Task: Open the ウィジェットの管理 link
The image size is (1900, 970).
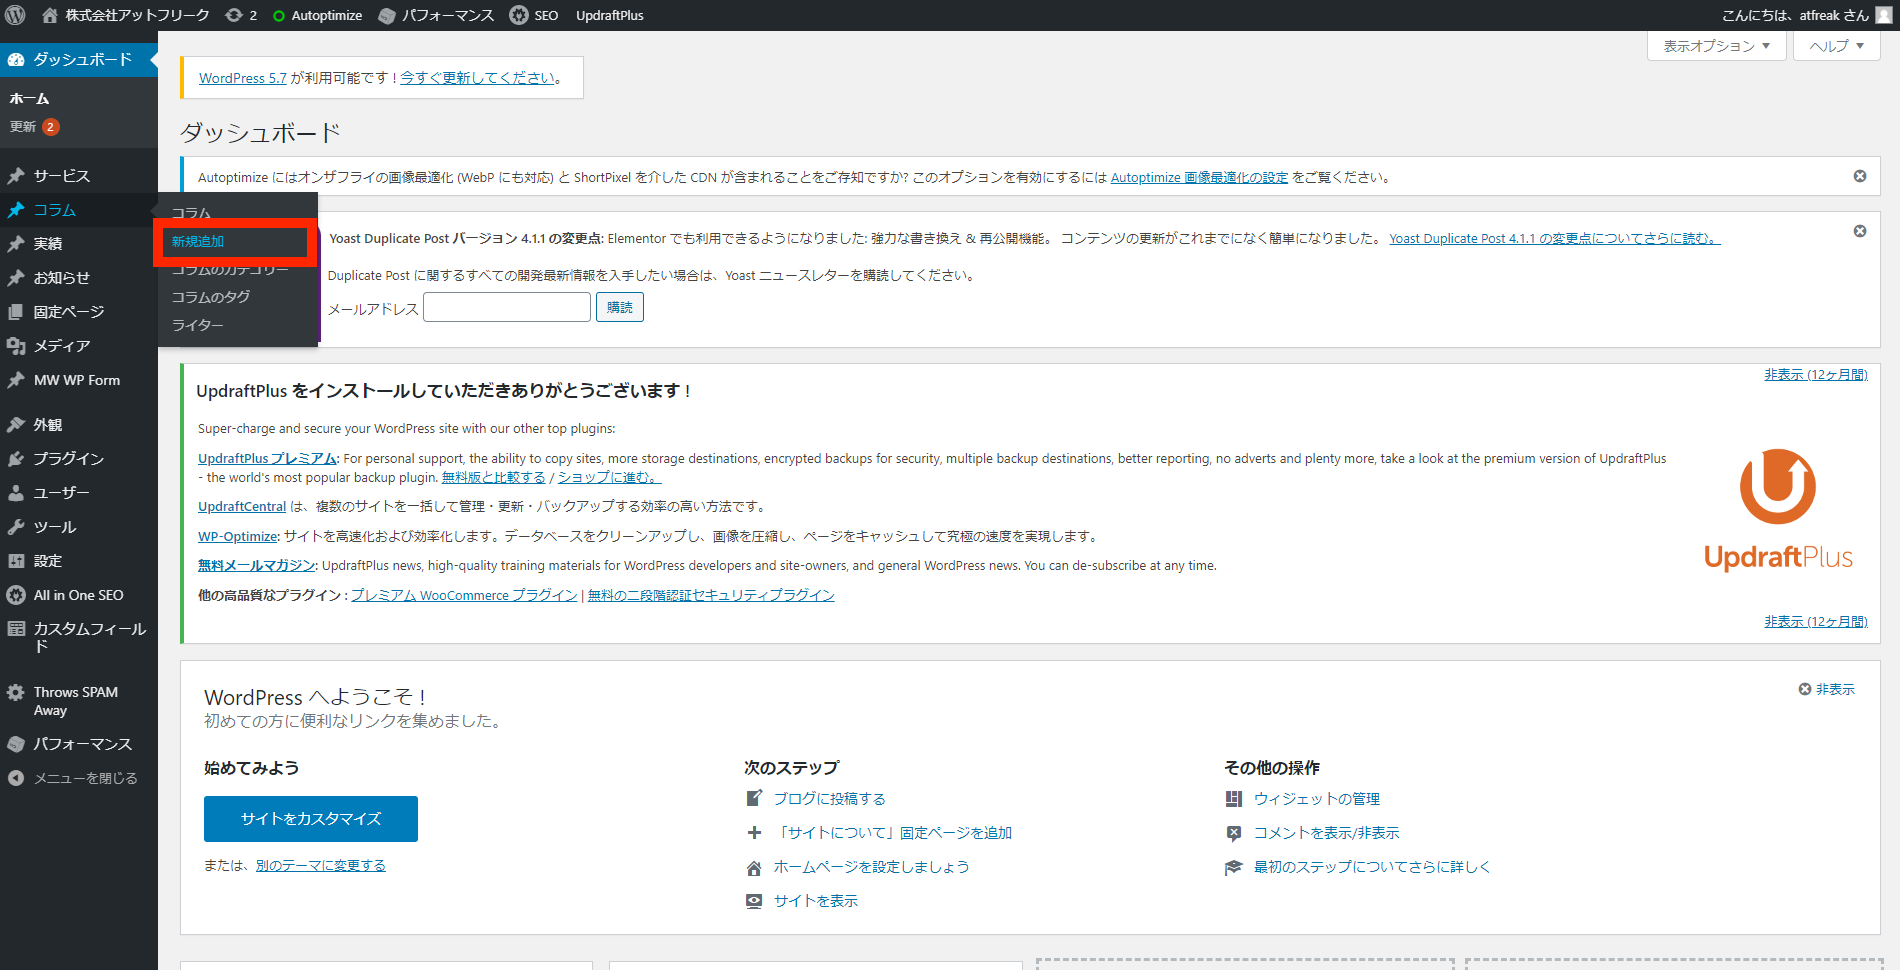Action: click(1317, 798)
